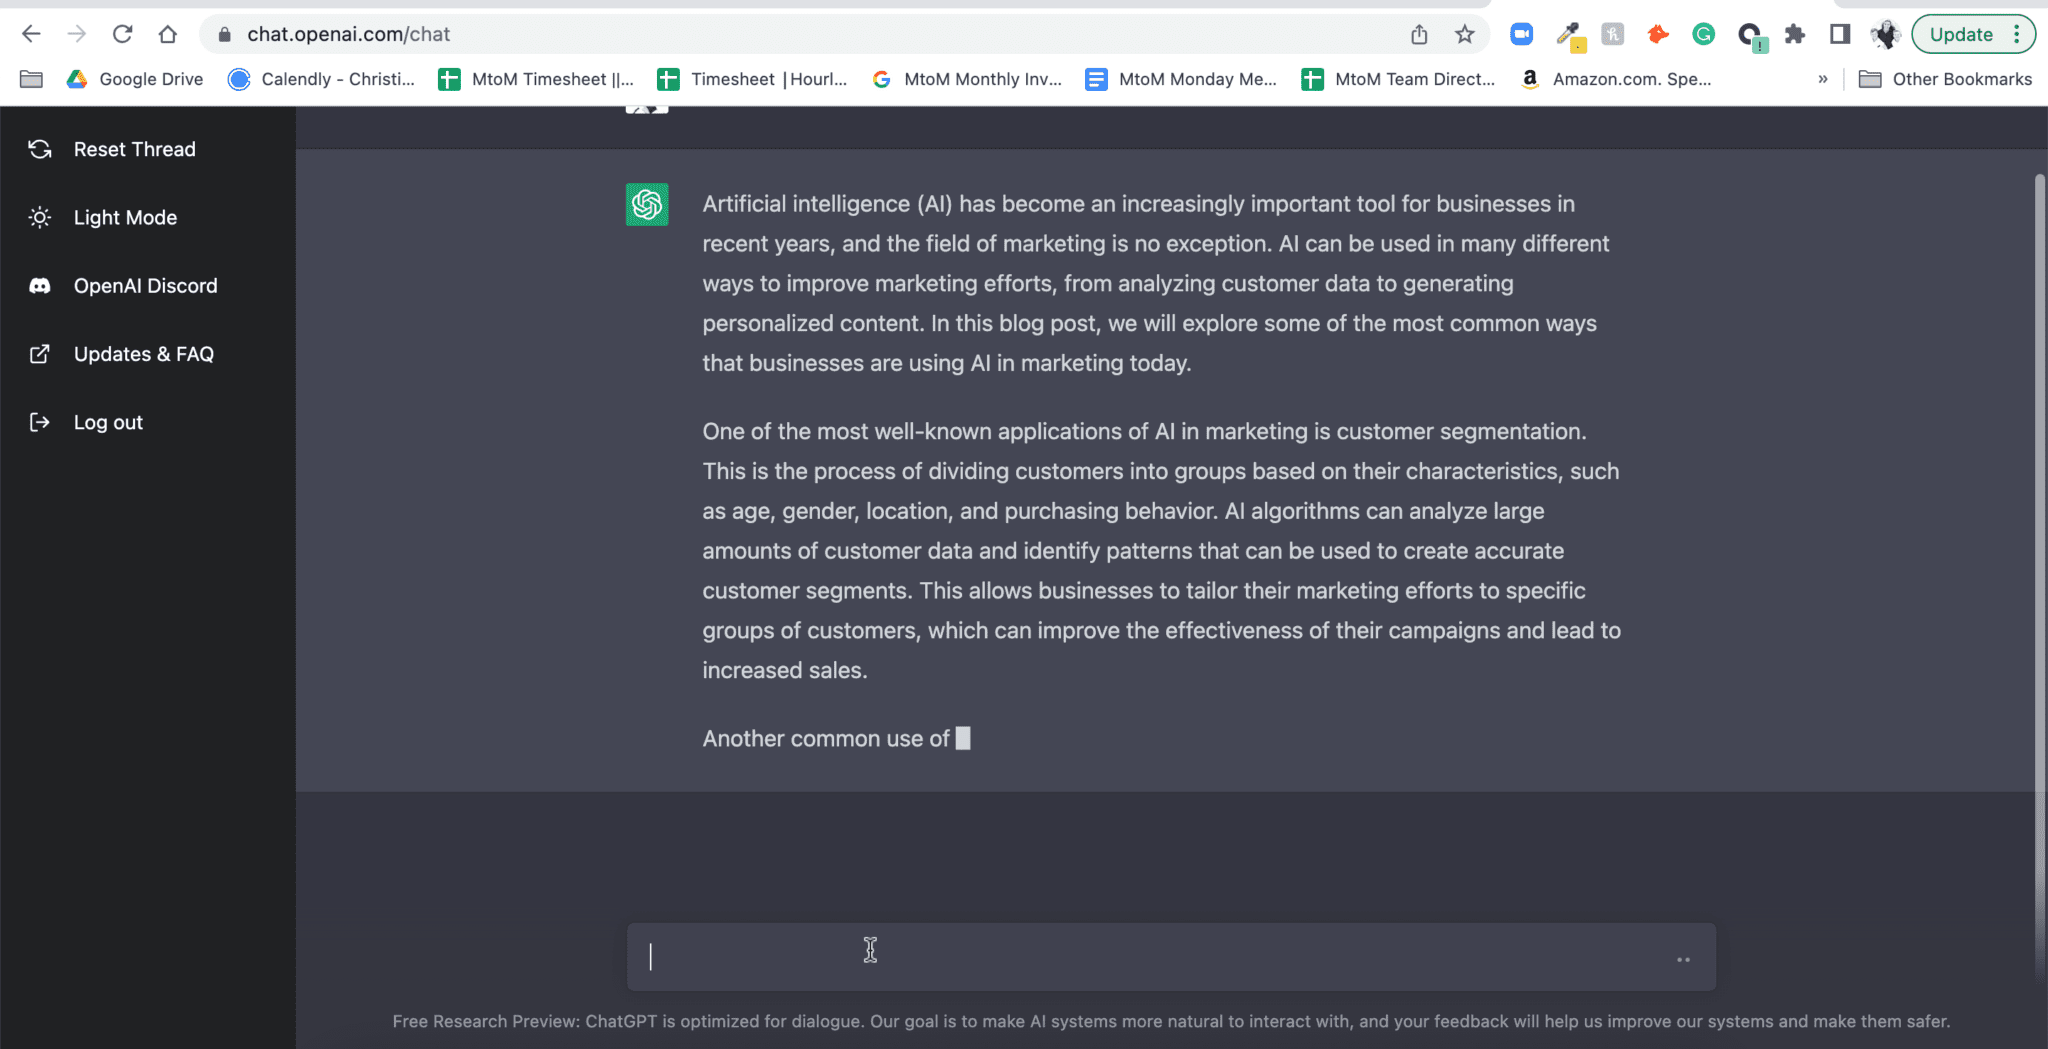The image size is (2048, 1049).
Task: Open the OpenAI Discord link
Action: click(x=144, y=286)
